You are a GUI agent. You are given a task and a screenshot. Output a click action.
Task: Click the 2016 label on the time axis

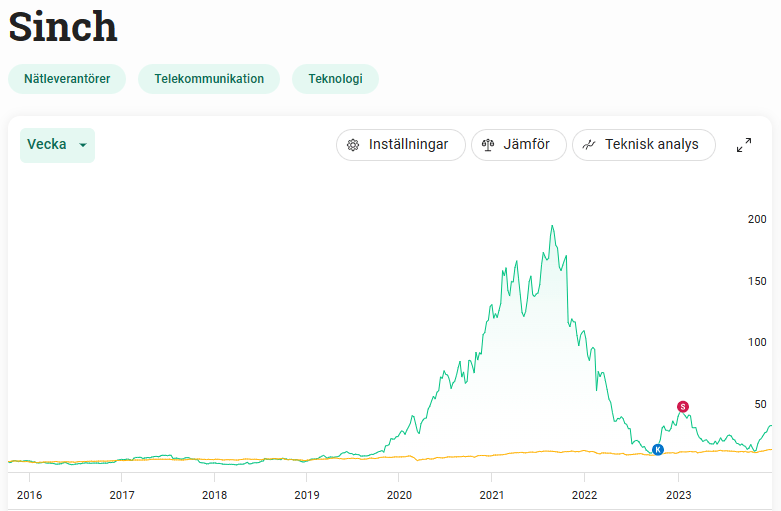point(30,494)
